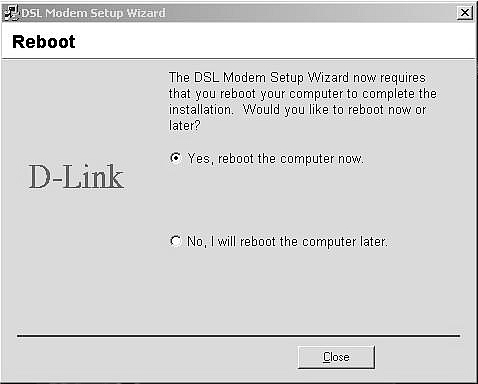Image resolution: width=478 pixels, height=384 pixels.
Task: Click the 'No, I will reboot the computer later.' label text
Action: [288, 241]
